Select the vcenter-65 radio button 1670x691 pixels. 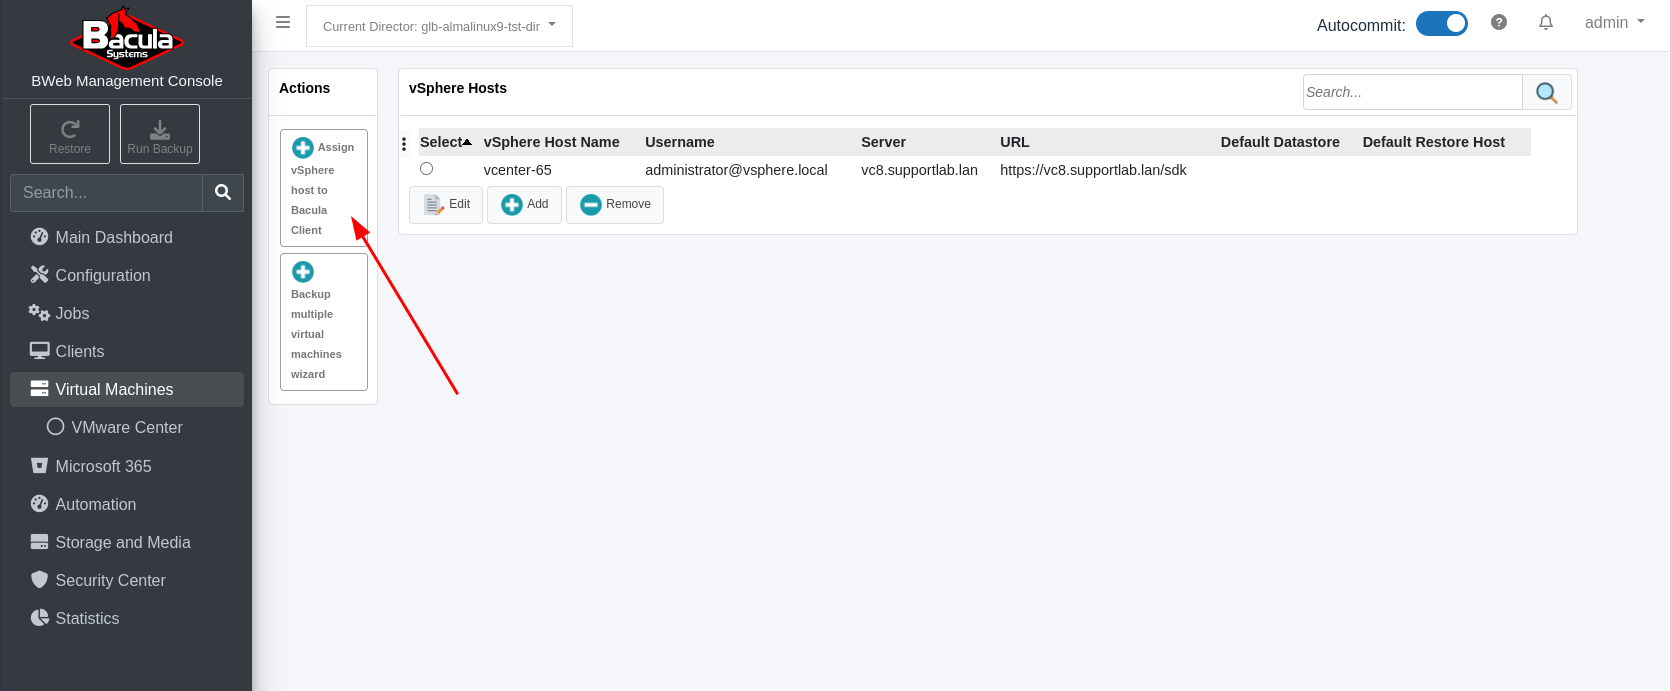[x=427, y=169]
